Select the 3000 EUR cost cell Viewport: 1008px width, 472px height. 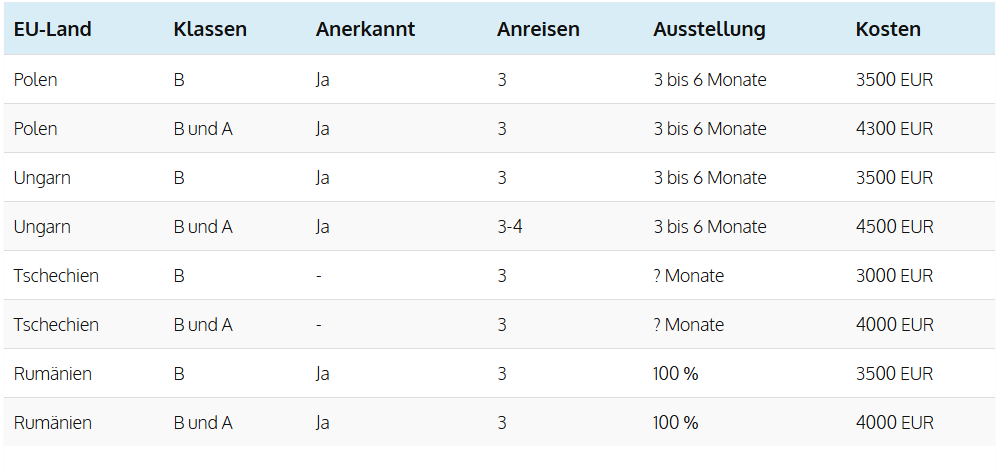pos(894,276)
